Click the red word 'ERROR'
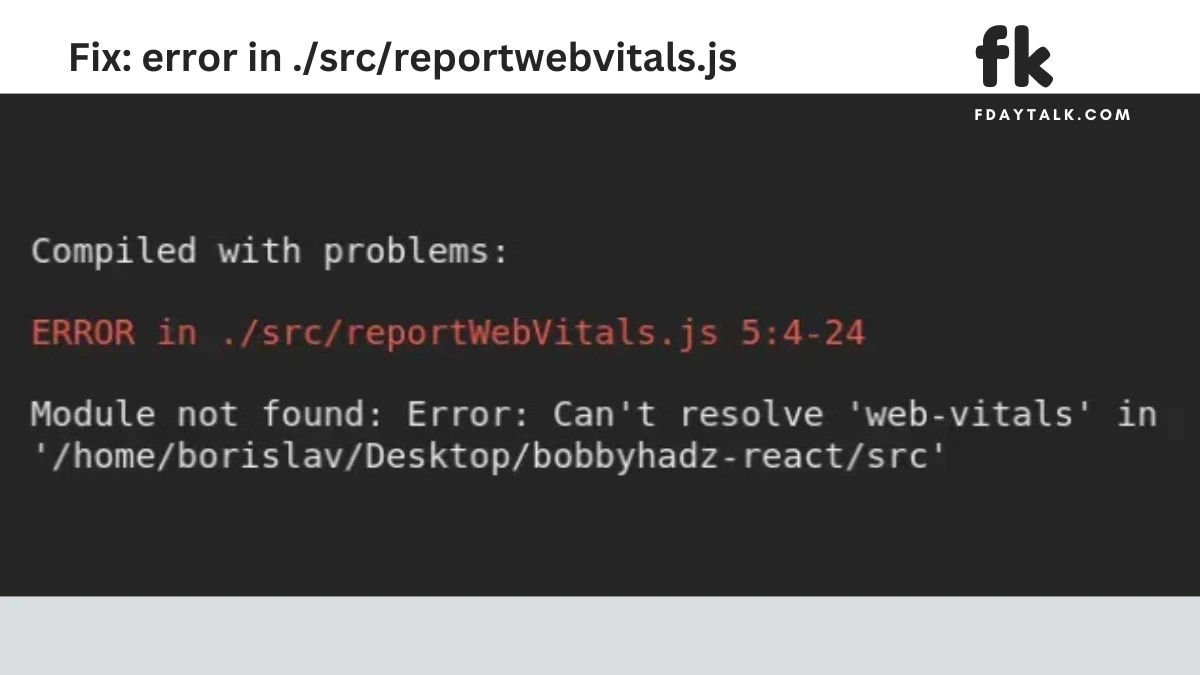 tap(83, 332)
